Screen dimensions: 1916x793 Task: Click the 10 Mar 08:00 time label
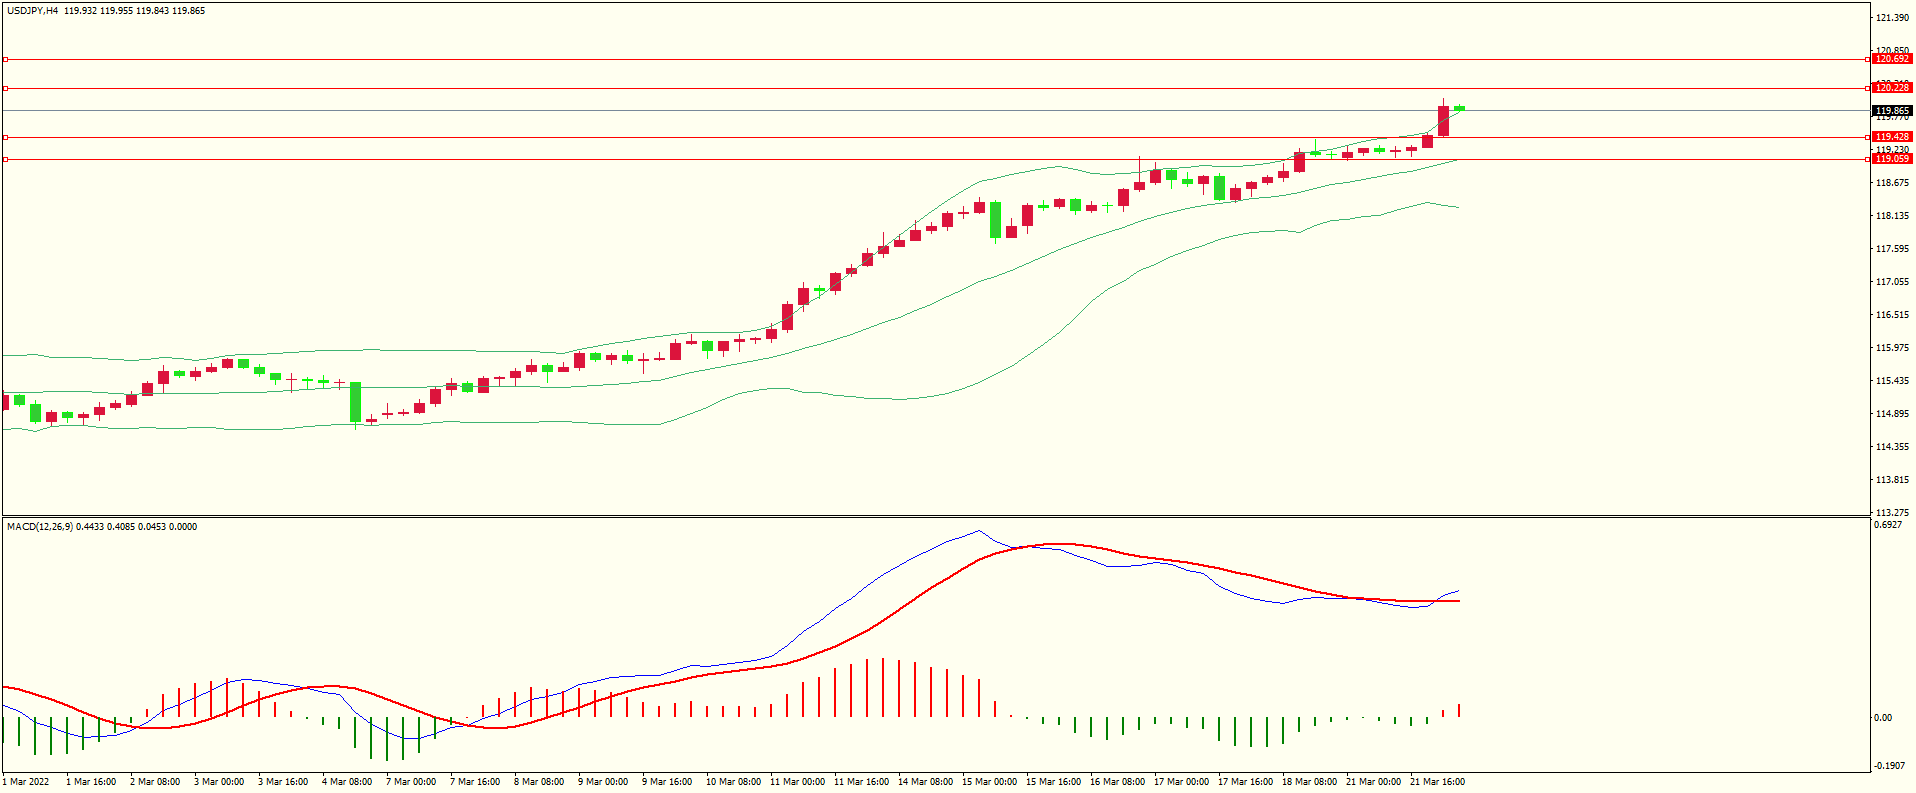pos(733,782)
